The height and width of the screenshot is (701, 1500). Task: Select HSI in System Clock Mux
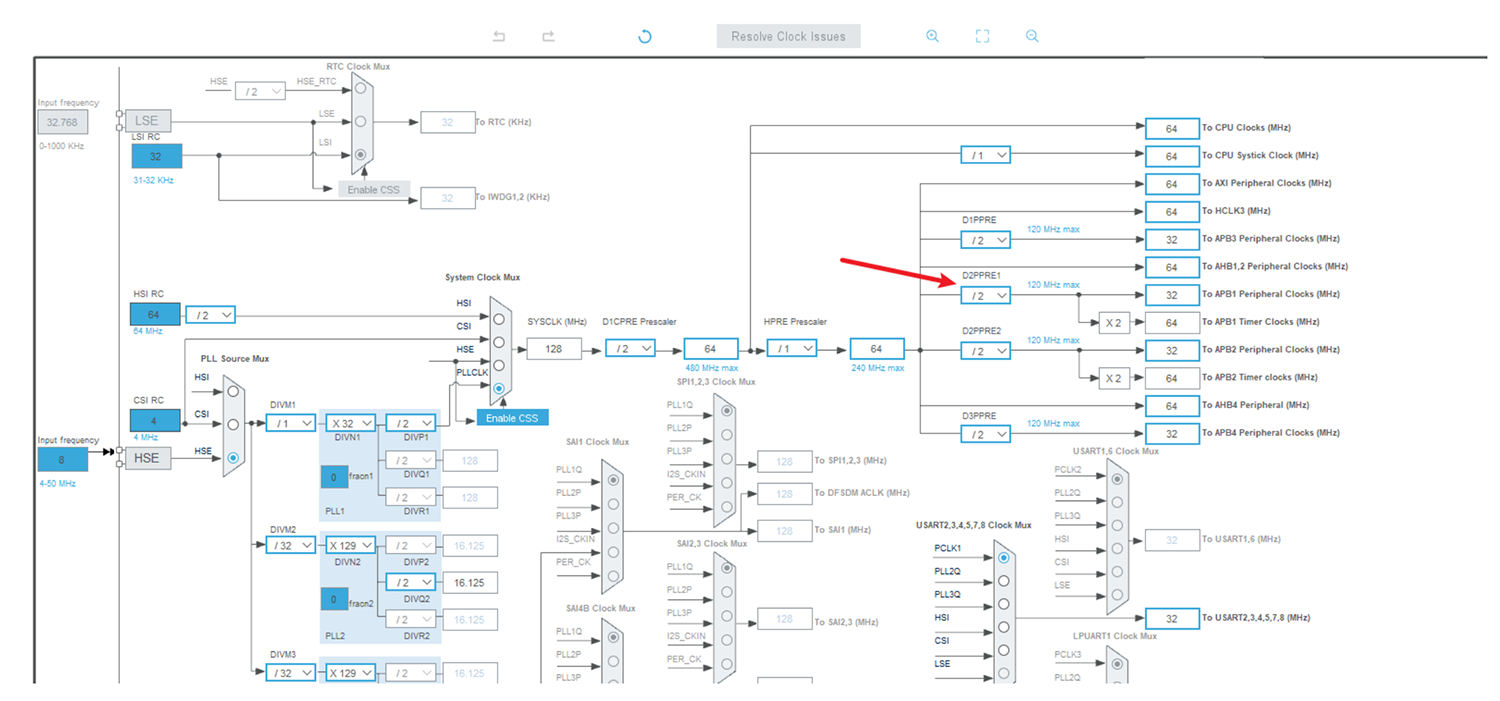pos(498,319)
